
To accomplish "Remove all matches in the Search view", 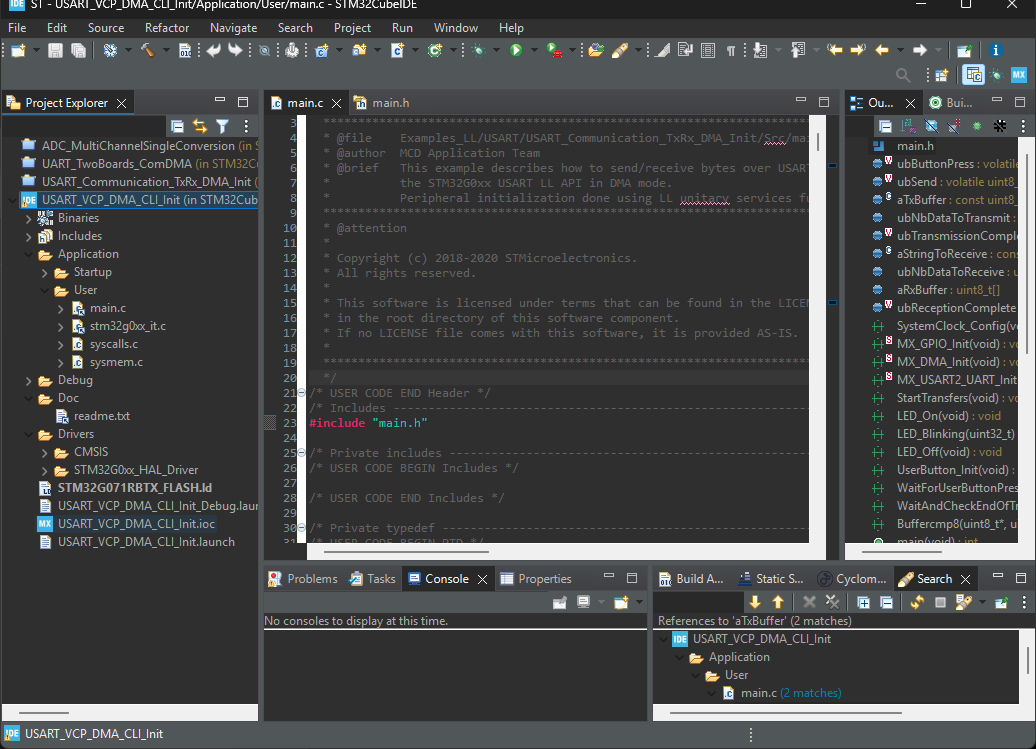I will pyautogui.click(x=832, y=601).
